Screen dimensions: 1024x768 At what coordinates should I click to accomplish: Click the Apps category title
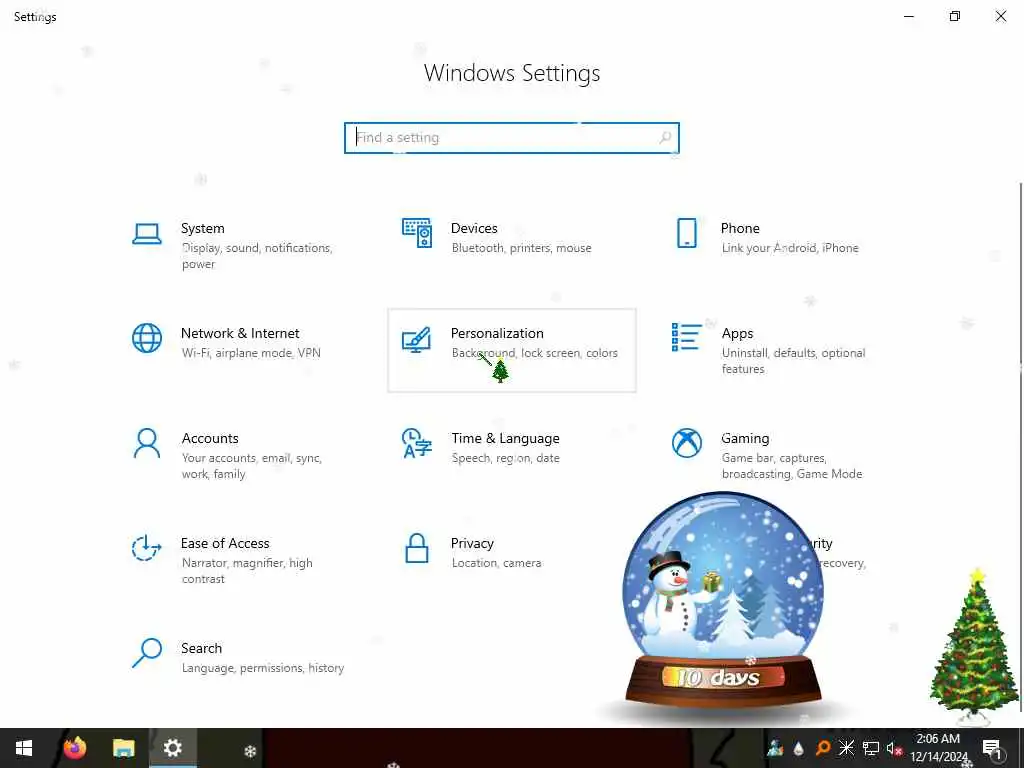click(x=737, y=334)
